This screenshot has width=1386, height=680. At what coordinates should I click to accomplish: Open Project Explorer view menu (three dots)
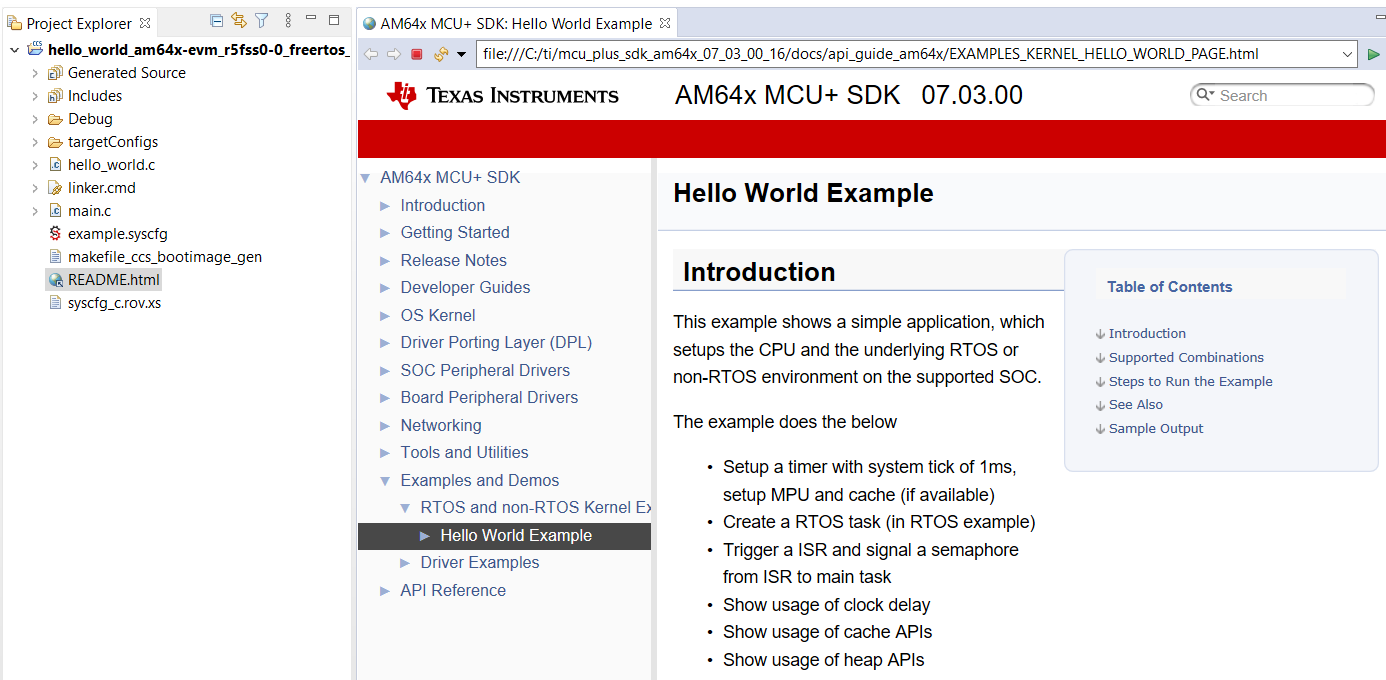coord(288,21)
